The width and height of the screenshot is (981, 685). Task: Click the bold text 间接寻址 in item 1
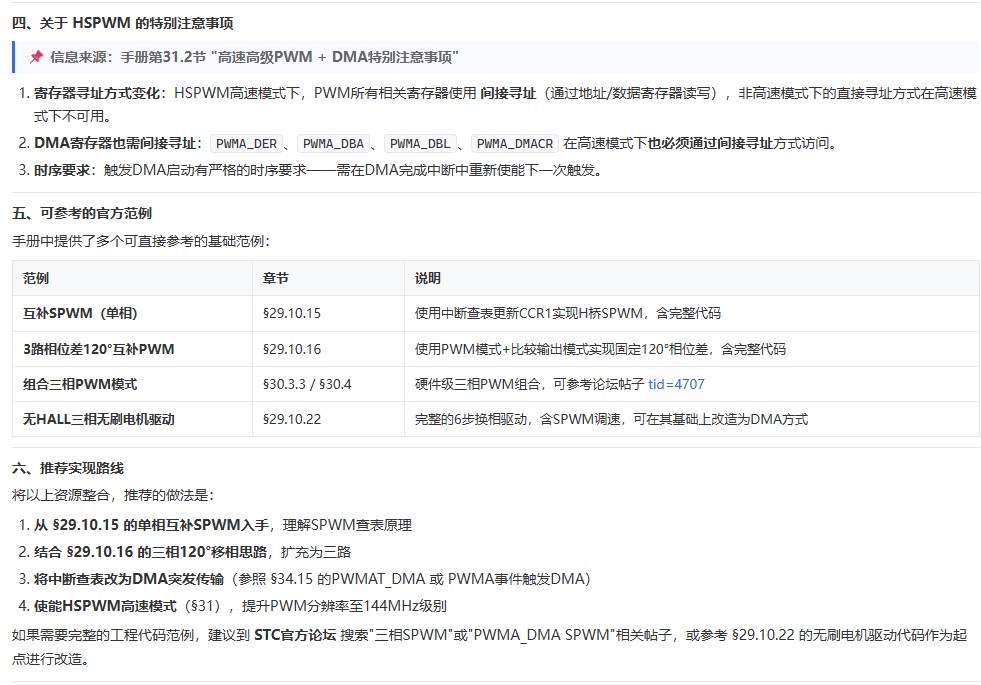(508, 93)
